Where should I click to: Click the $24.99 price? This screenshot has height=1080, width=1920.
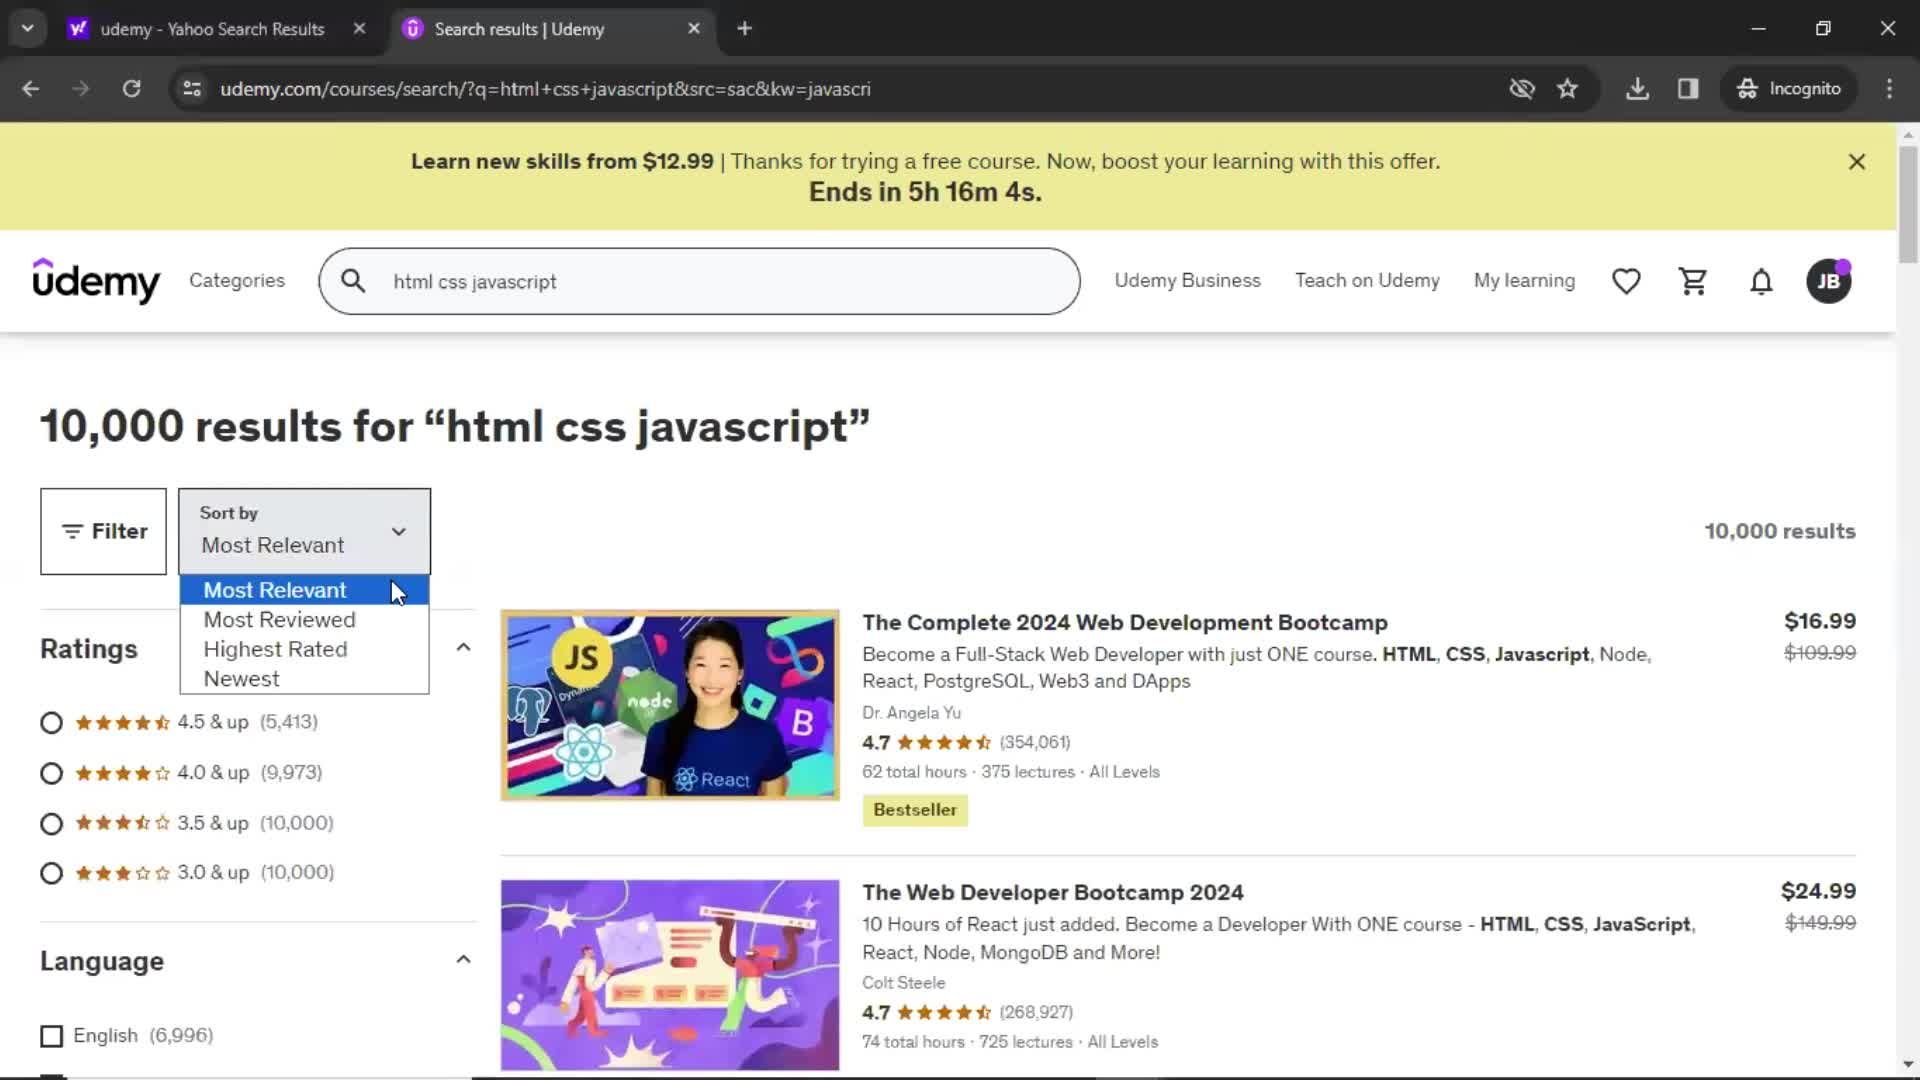(1817, 891)
